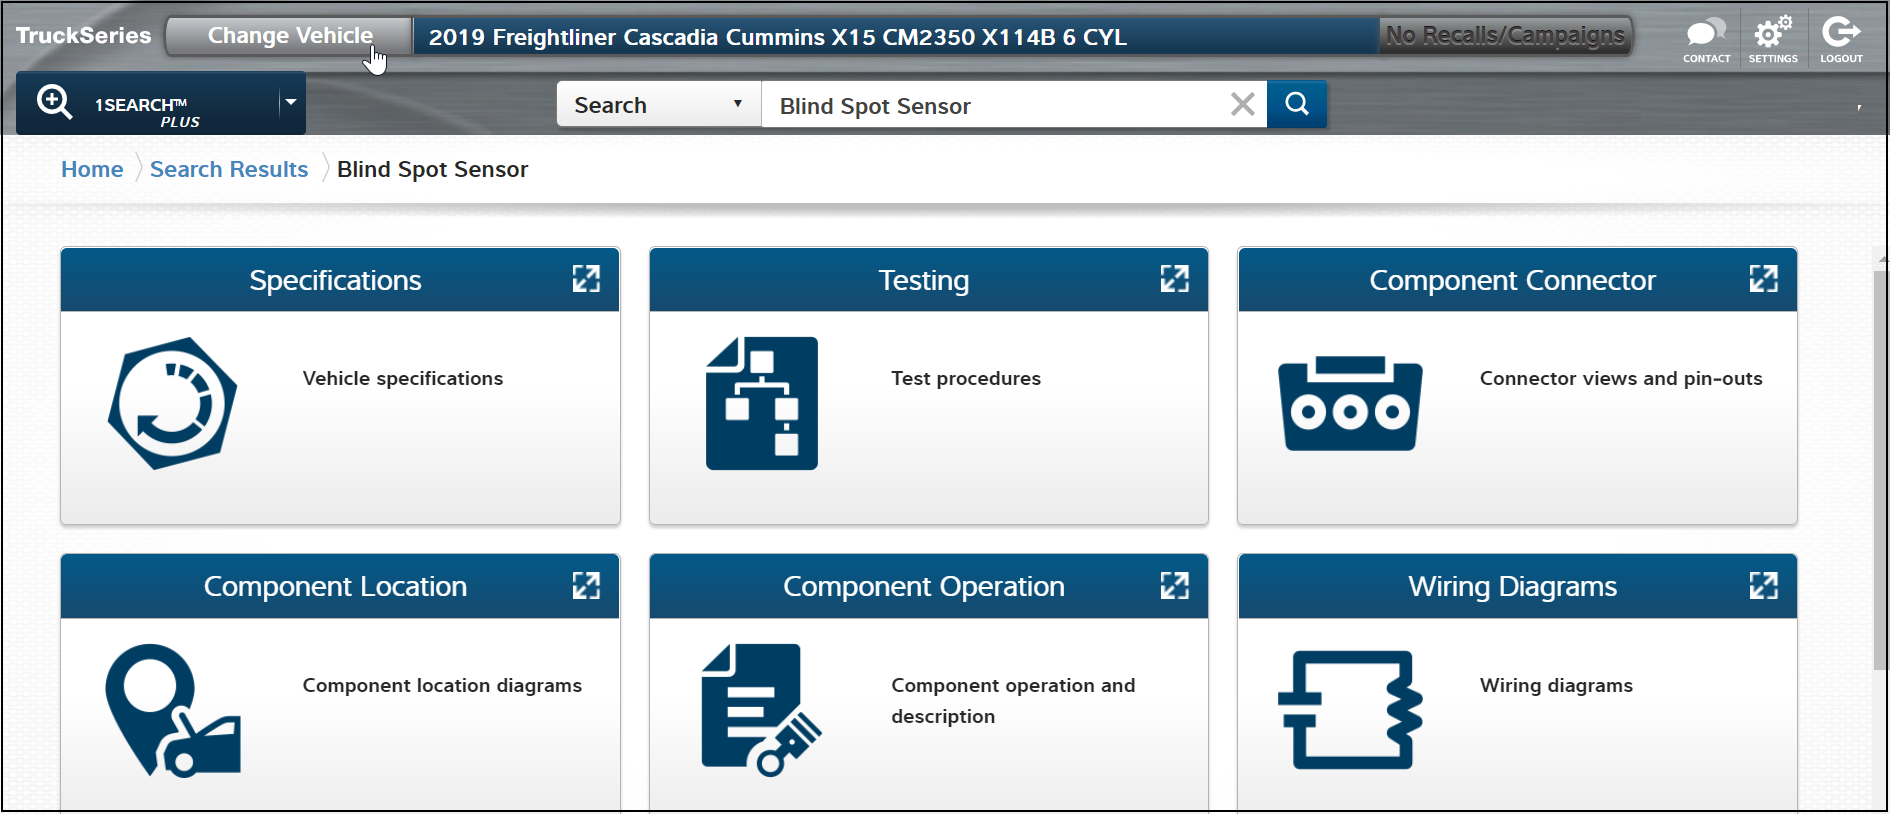The image size is (1890, 814).
Task: Expand the Wiring Diagrams card
Action: click(1763, 586)
